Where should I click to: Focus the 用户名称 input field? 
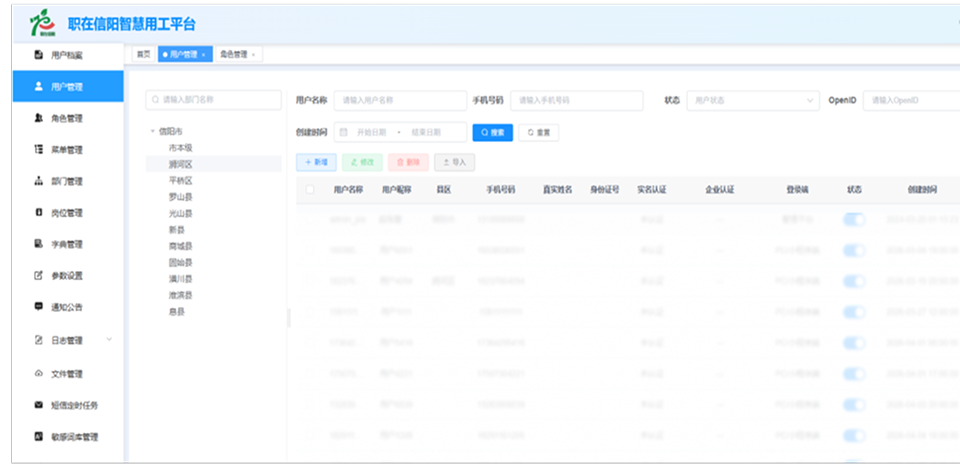[400, 100]
